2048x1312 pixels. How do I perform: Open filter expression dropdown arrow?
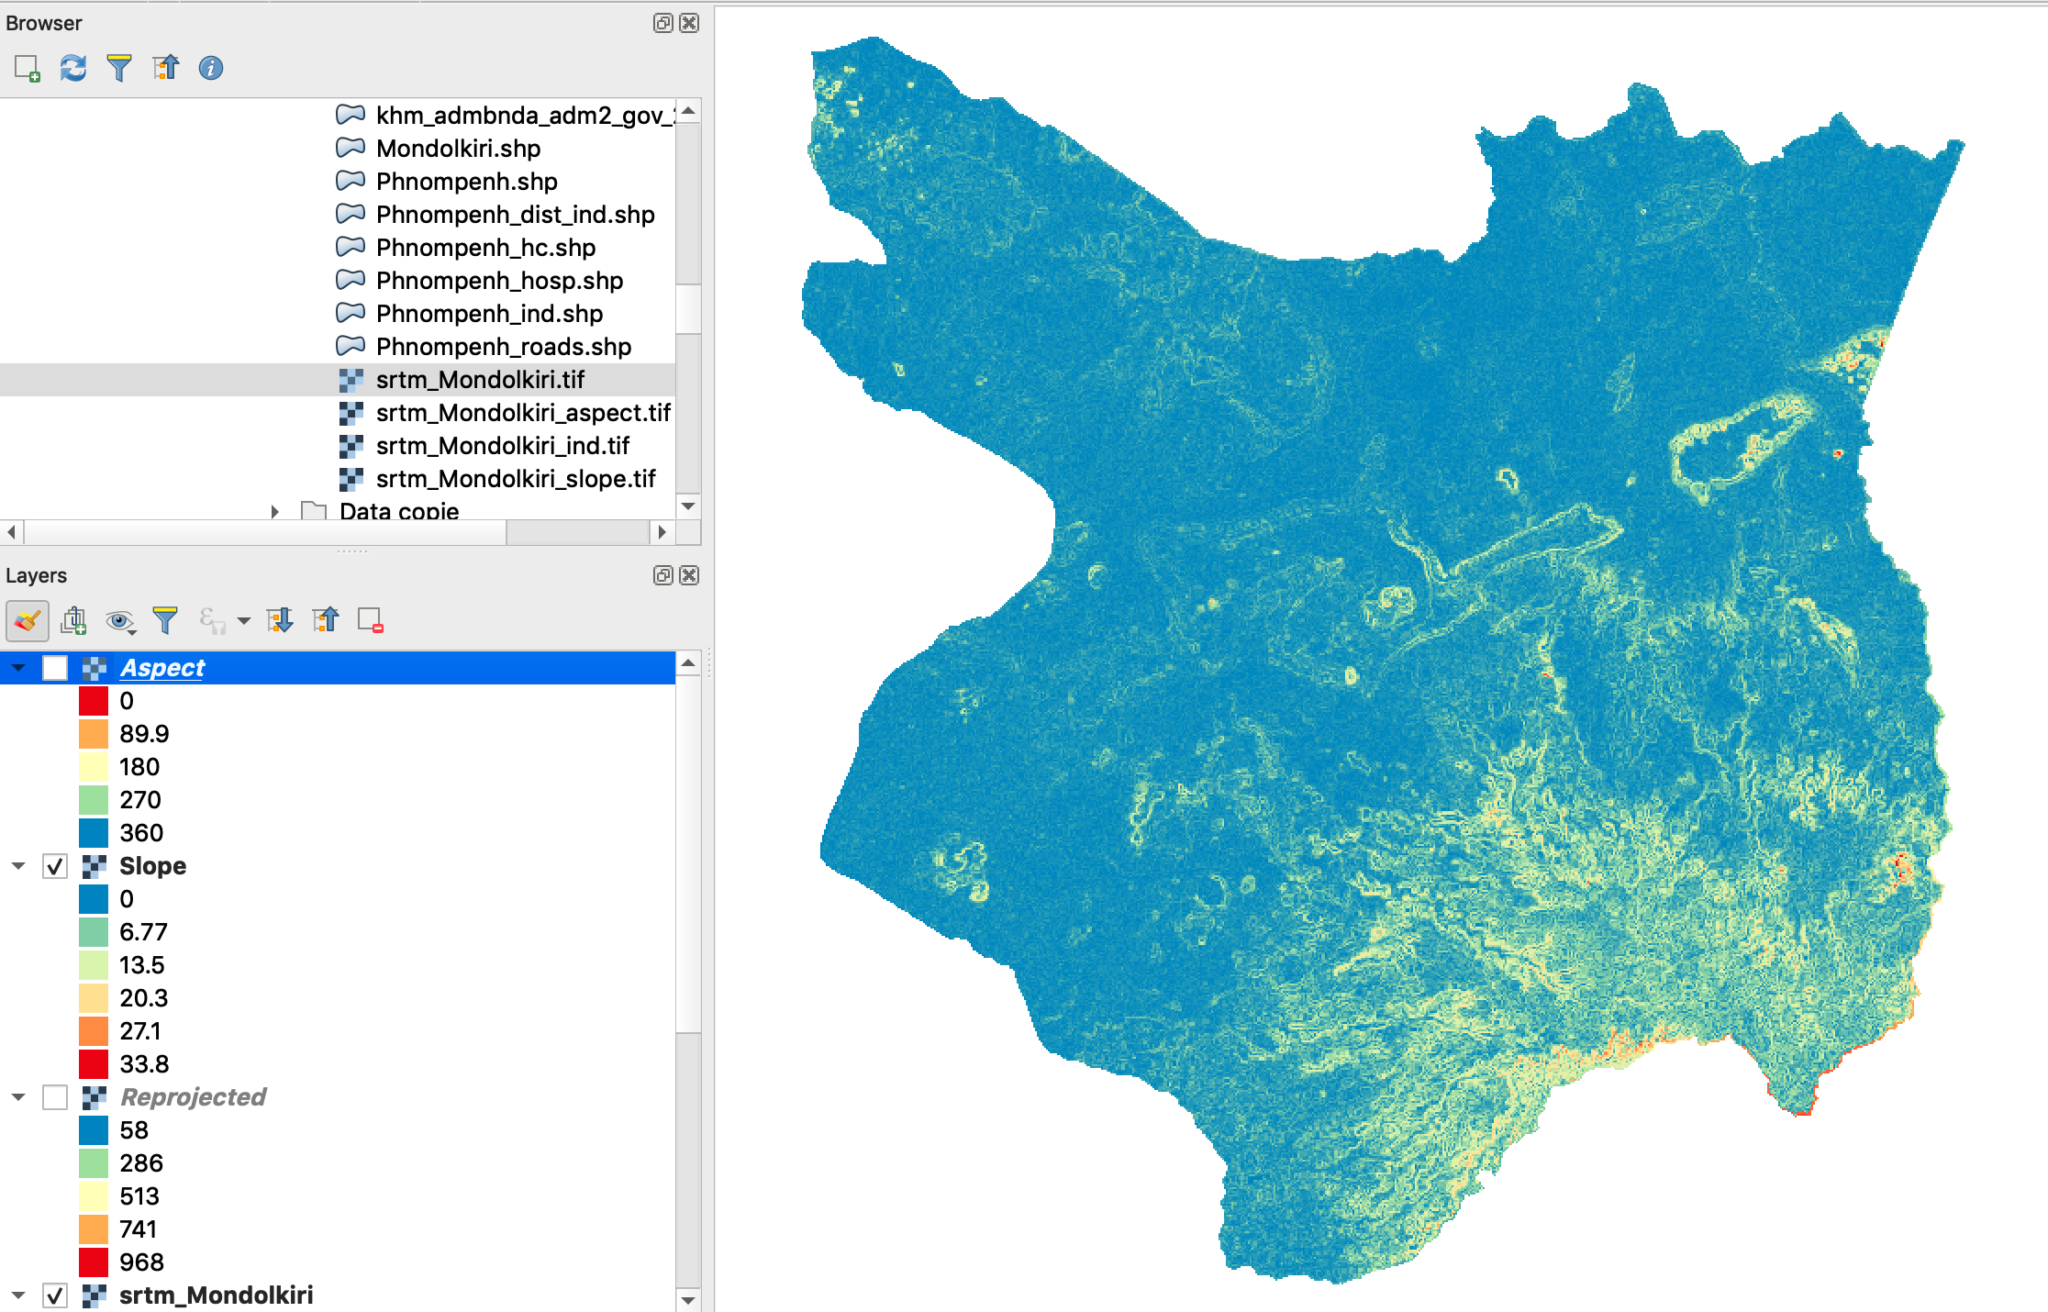coord(243,622)
